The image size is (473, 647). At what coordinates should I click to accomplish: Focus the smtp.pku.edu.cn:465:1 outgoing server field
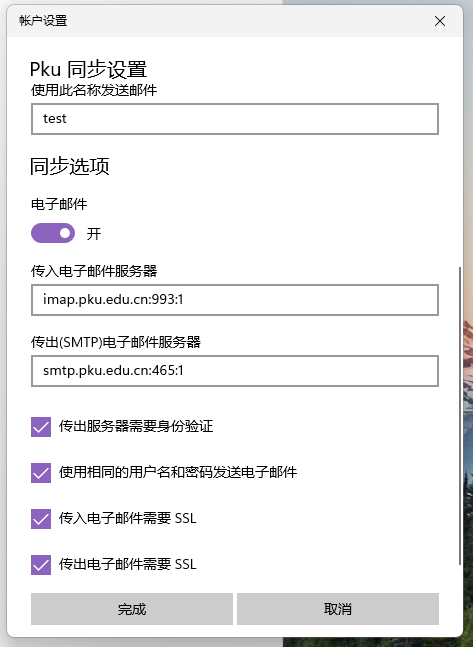[x=235, y=371]
